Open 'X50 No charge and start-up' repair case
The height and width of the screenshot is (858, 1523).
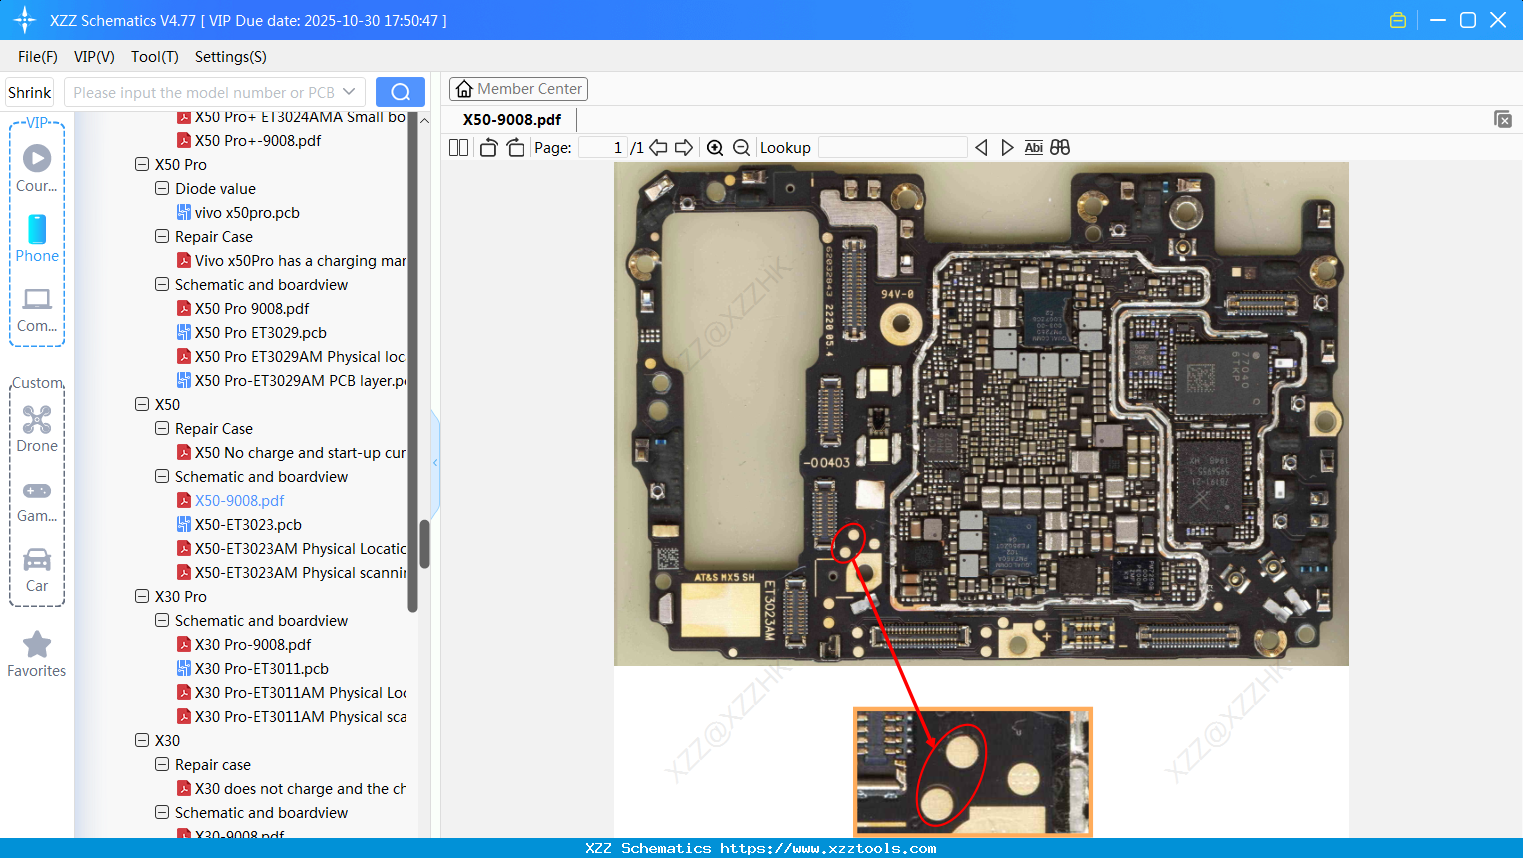click(300, 452)
